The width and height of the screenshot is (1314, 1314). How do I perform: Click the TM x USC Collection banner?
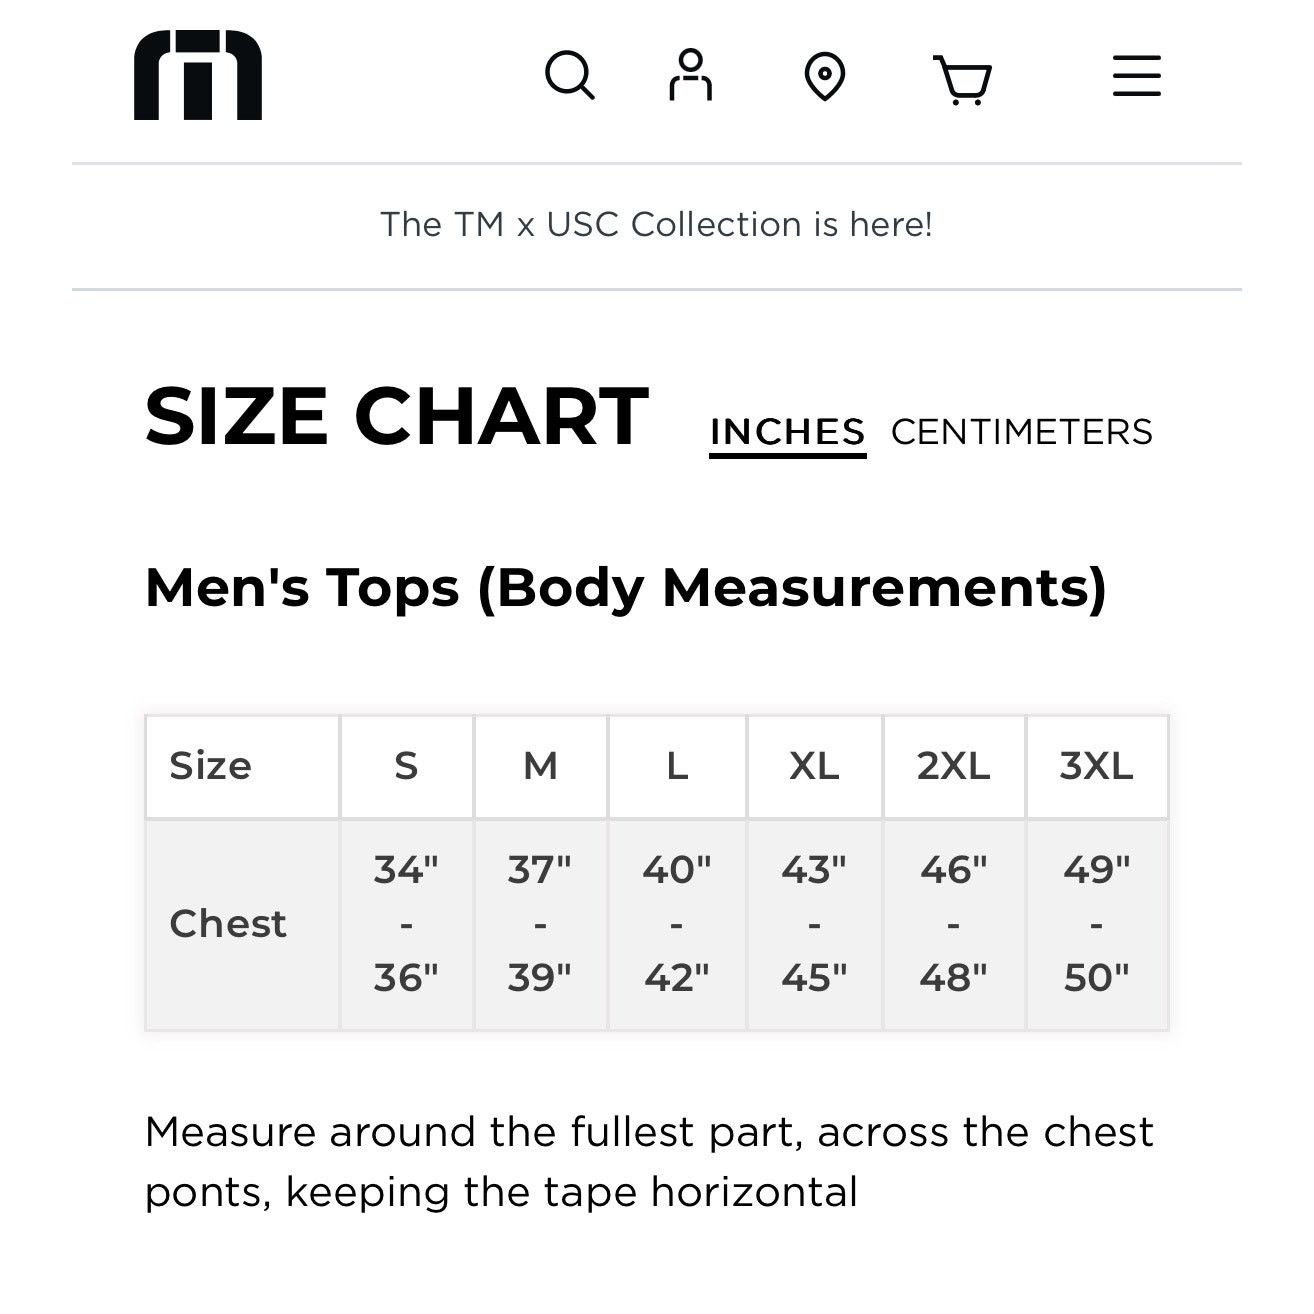tap(656, 225)
